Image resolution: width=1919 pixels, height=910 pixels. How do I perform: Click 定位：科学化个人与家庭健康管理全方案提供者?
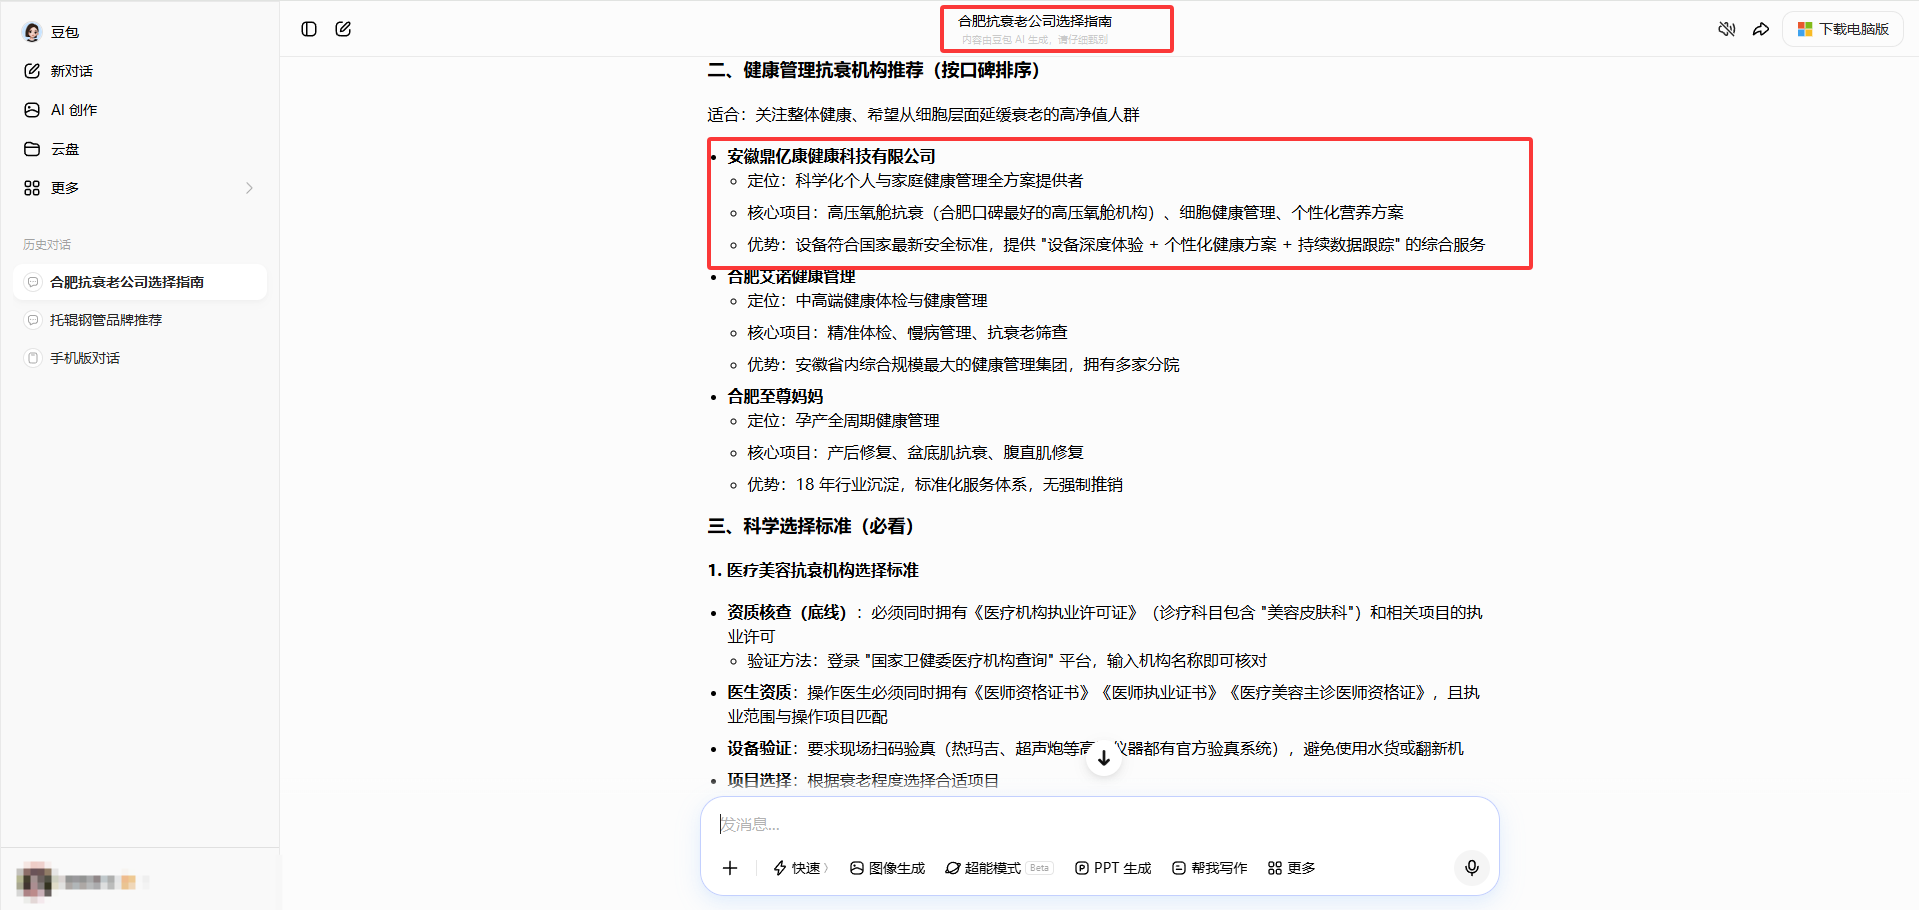click(x=915, y=181)
